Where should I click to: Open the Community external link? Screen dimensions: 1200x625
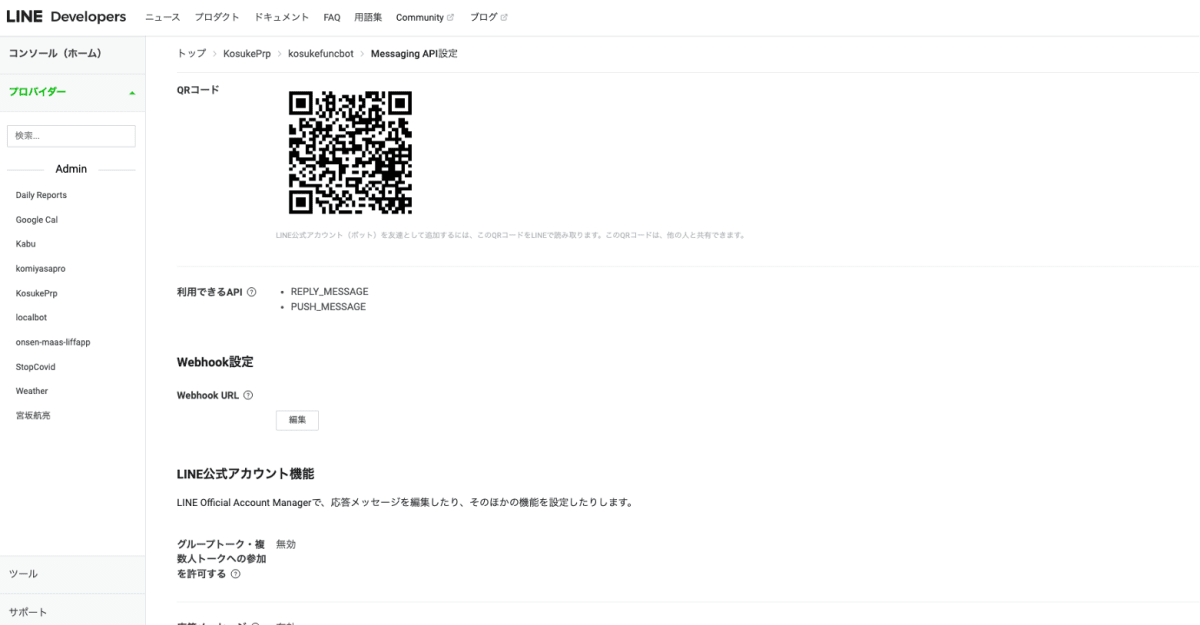[x=425, y=18]
